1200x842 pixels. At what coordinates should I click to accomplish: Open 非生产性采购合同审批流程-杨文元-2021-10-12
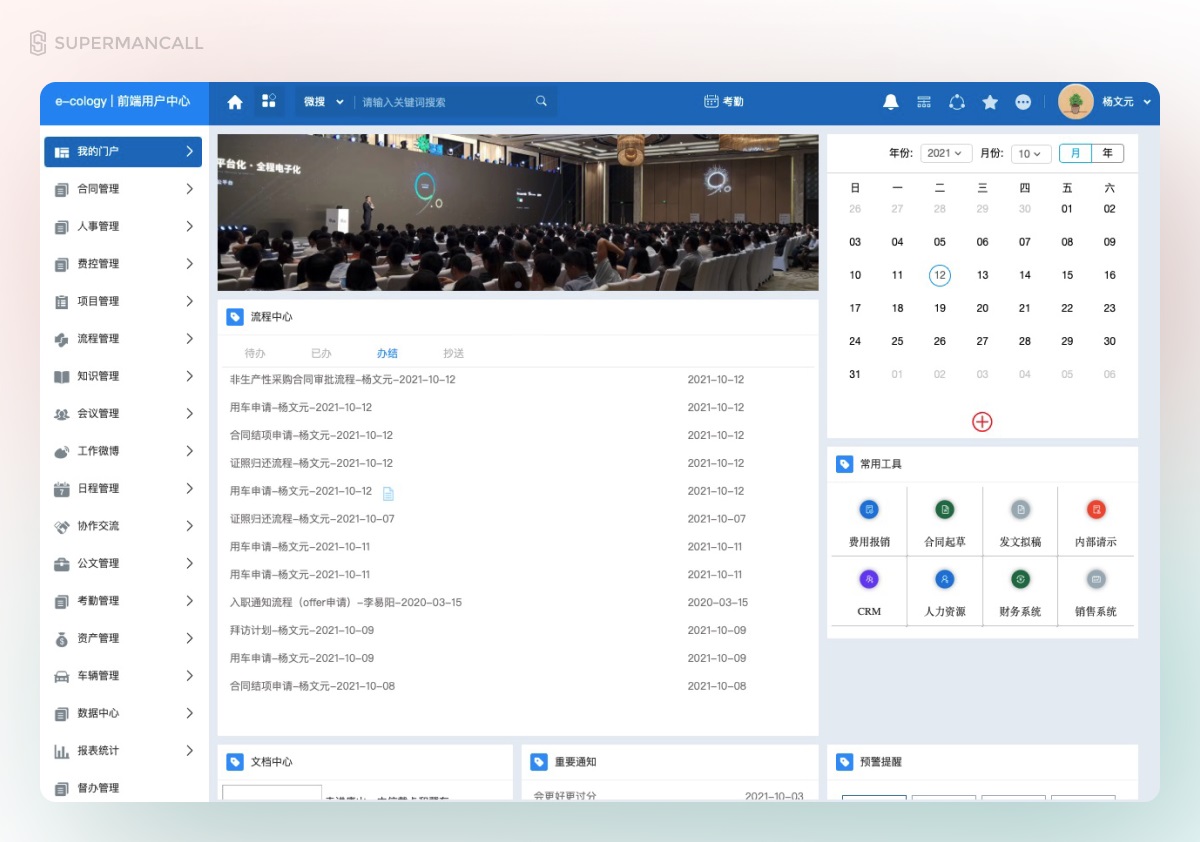coord(343,380)
